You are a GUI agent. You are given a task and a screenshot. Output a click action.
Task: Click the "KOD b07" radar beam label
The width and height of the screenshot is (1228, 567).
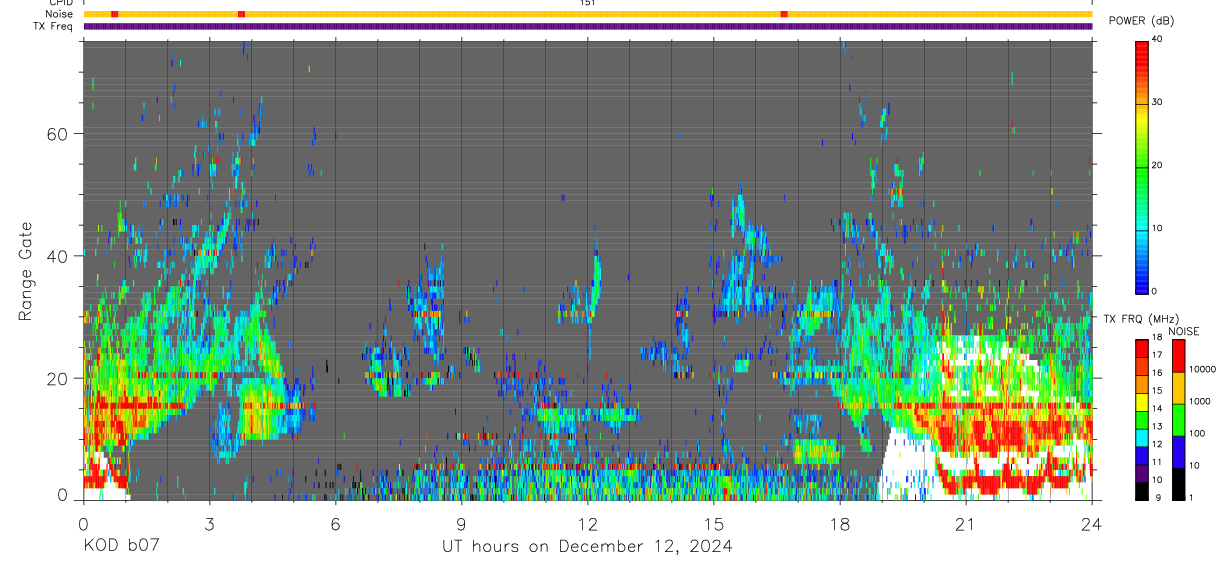(121, 547)
